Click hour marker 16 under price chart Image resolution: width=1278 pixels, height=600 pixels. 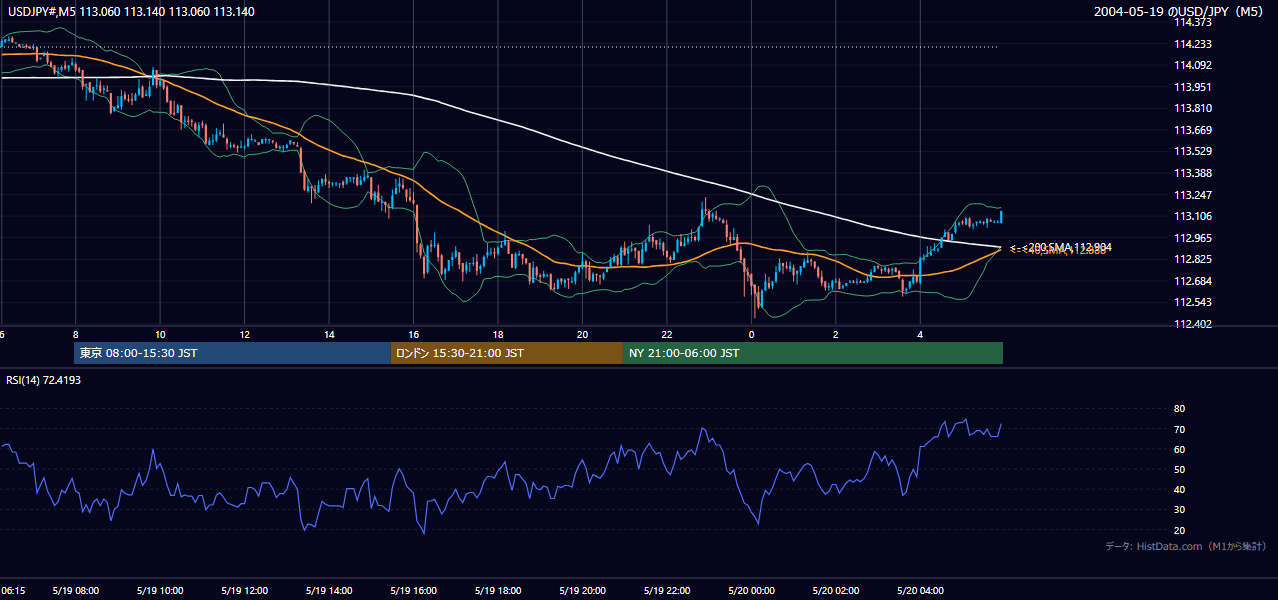click(414, 335)
